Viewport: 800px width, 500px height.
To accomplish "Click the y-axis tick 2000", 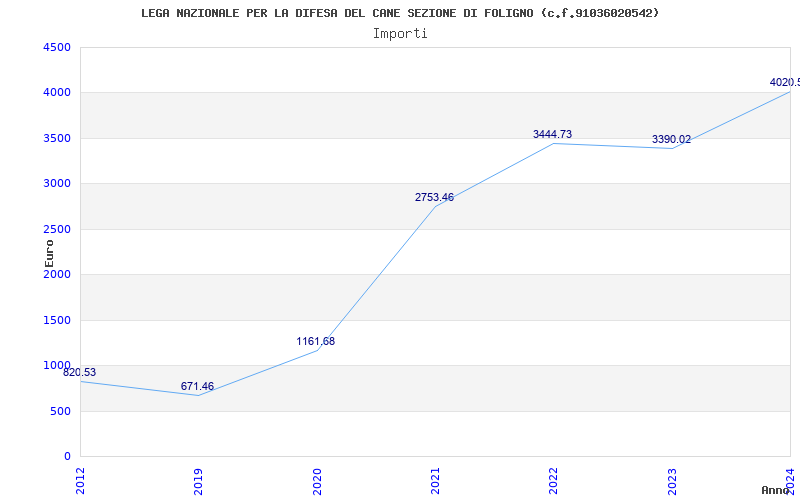I will point(57,274).
